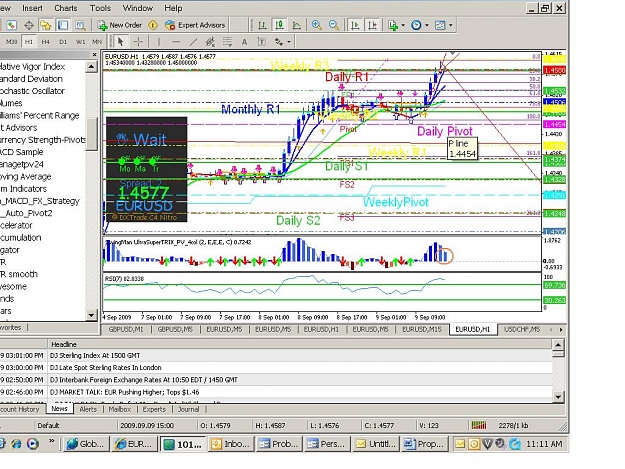Open the Window menu
This screenshot has width=625, height=469.
pyautogui.click(x=138, y=8)
